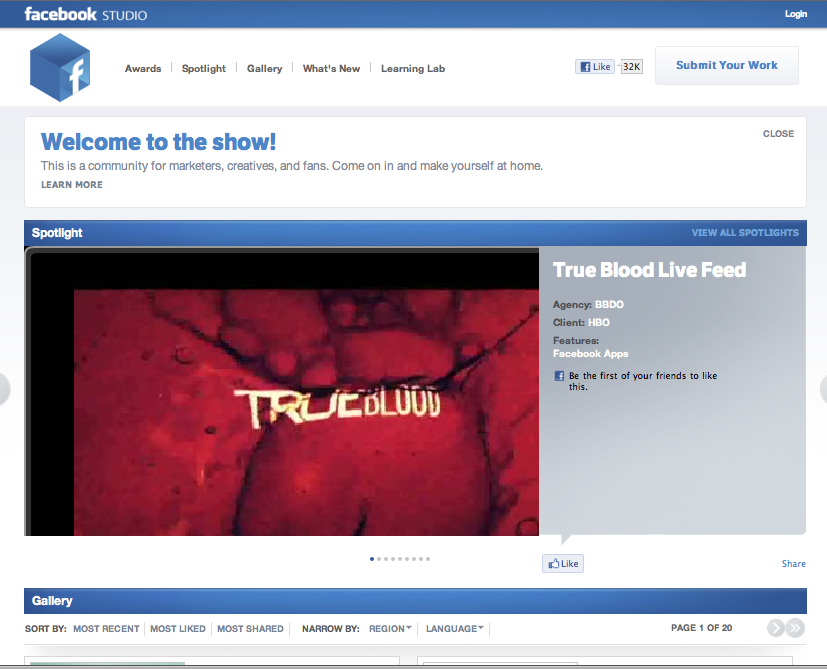The height and width of the screenshot is (669, 827).
Task: Sort gallery by Most Recent
Action: point(106,628)
